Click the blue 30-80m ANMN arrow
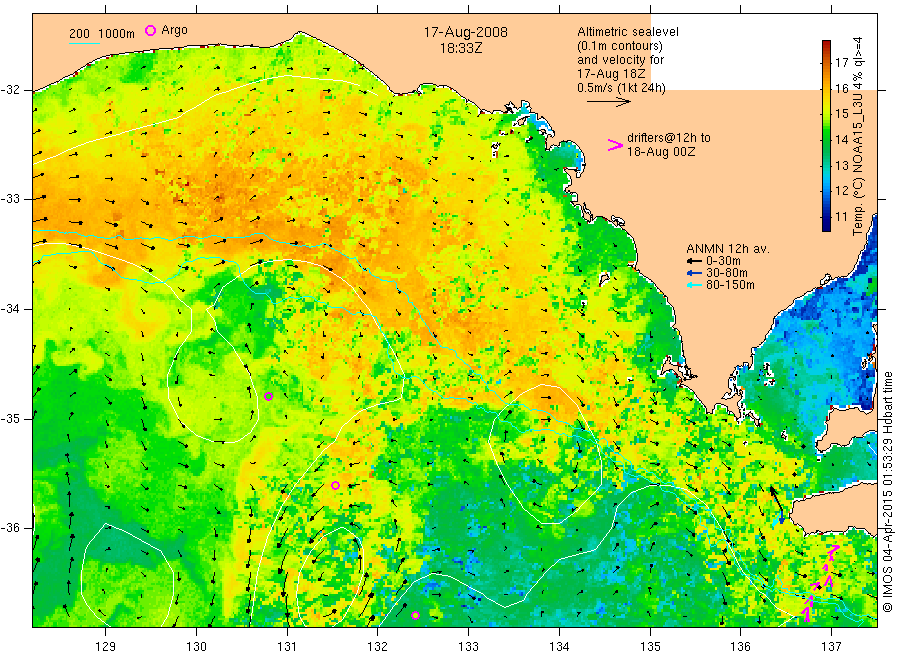Screen dimensions: 900x660 click(695, 273)
